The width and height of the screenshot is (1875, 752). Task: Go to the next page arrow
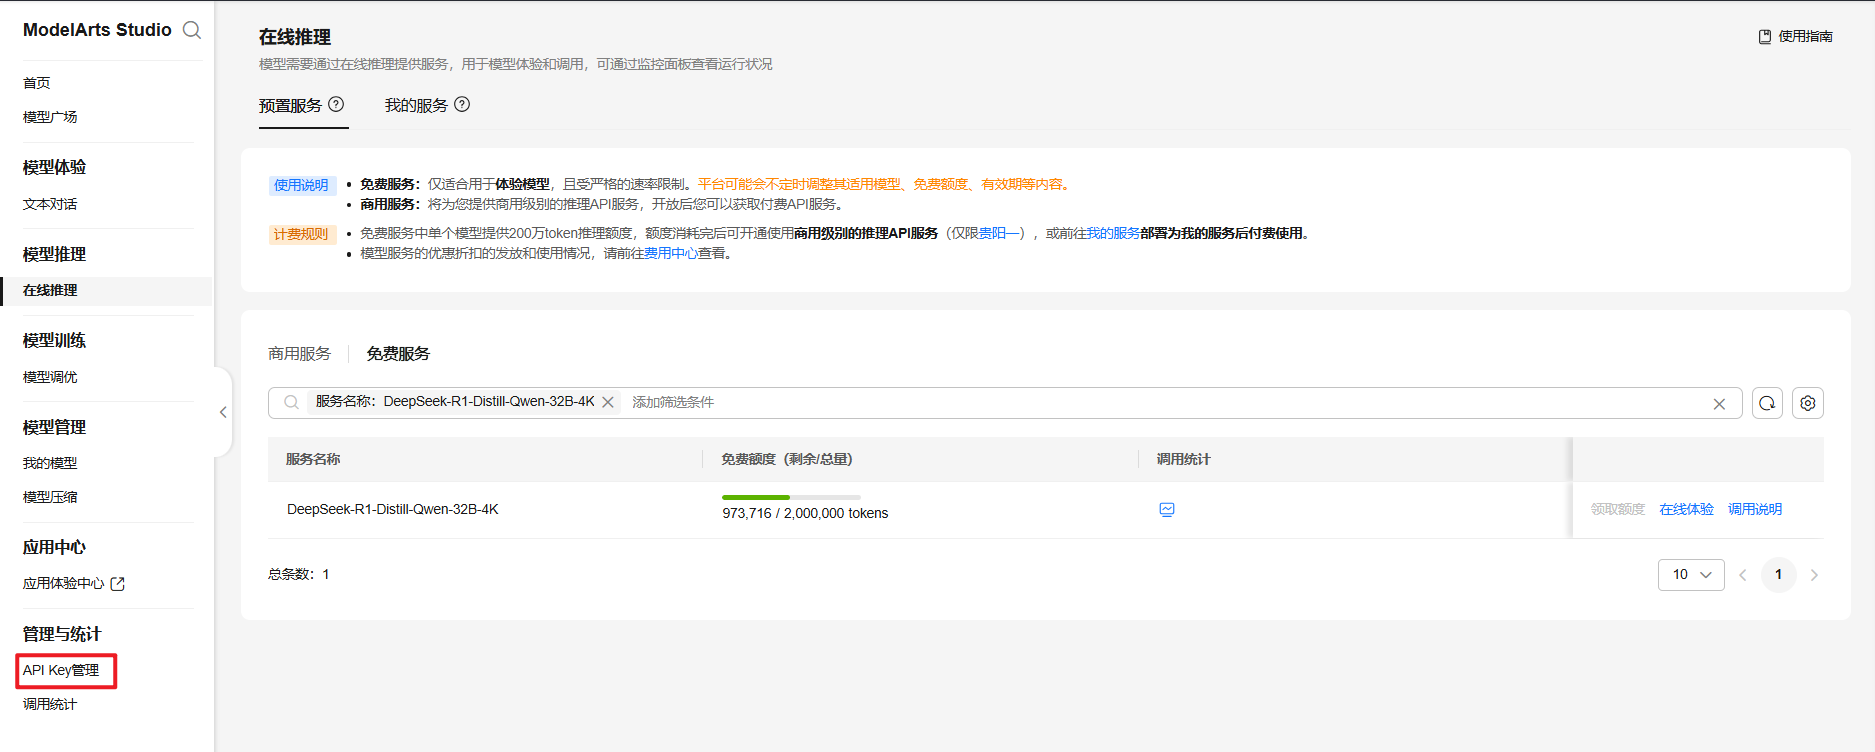point(1814,575)
